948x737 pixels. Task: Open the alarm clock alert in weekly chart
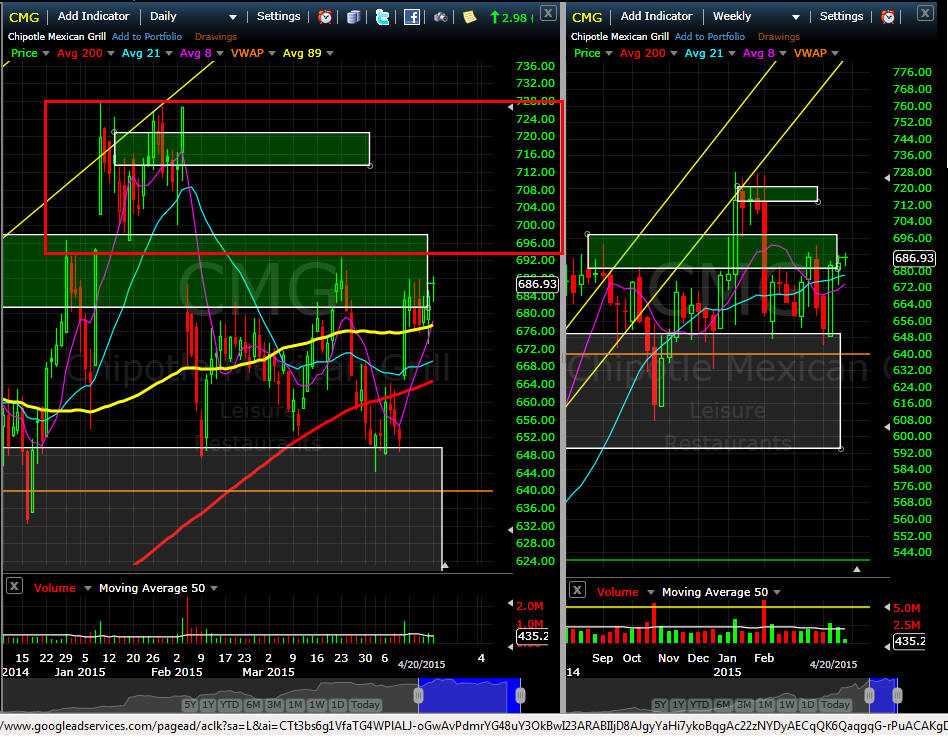click(x=888, y=17)
